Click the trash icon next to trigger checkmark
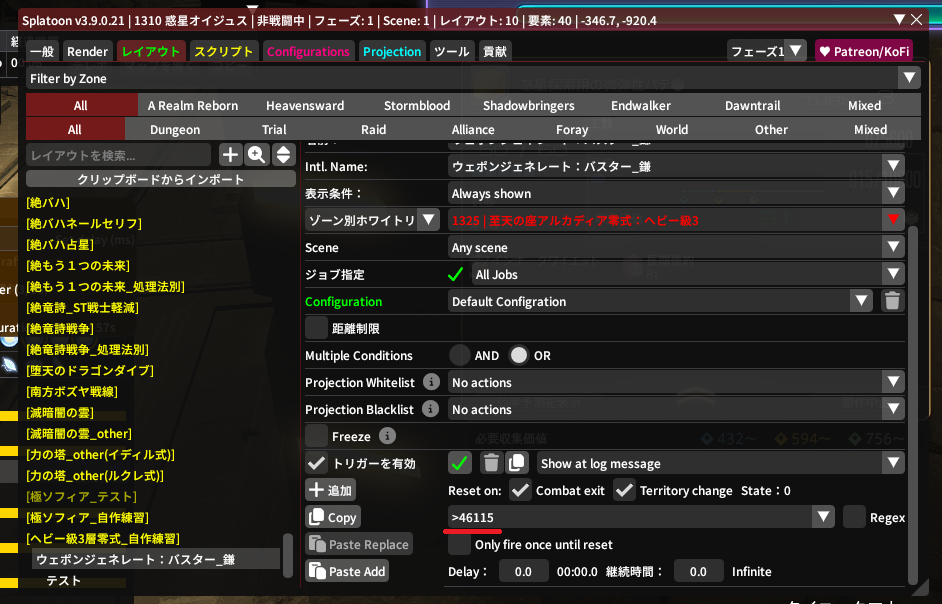 pyautogui.click(x=490, y=463)
